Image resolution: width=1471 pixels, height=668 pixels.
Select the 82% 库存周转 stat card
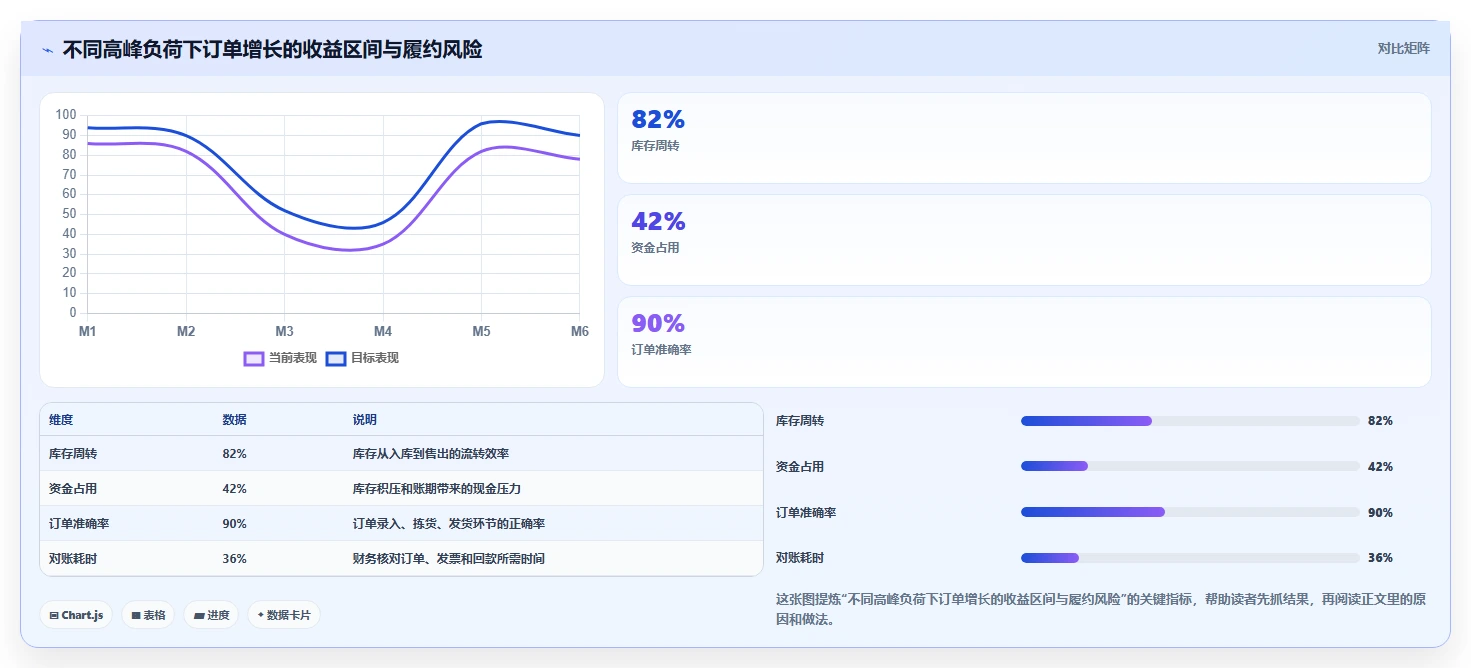[x=1024, y=138]
